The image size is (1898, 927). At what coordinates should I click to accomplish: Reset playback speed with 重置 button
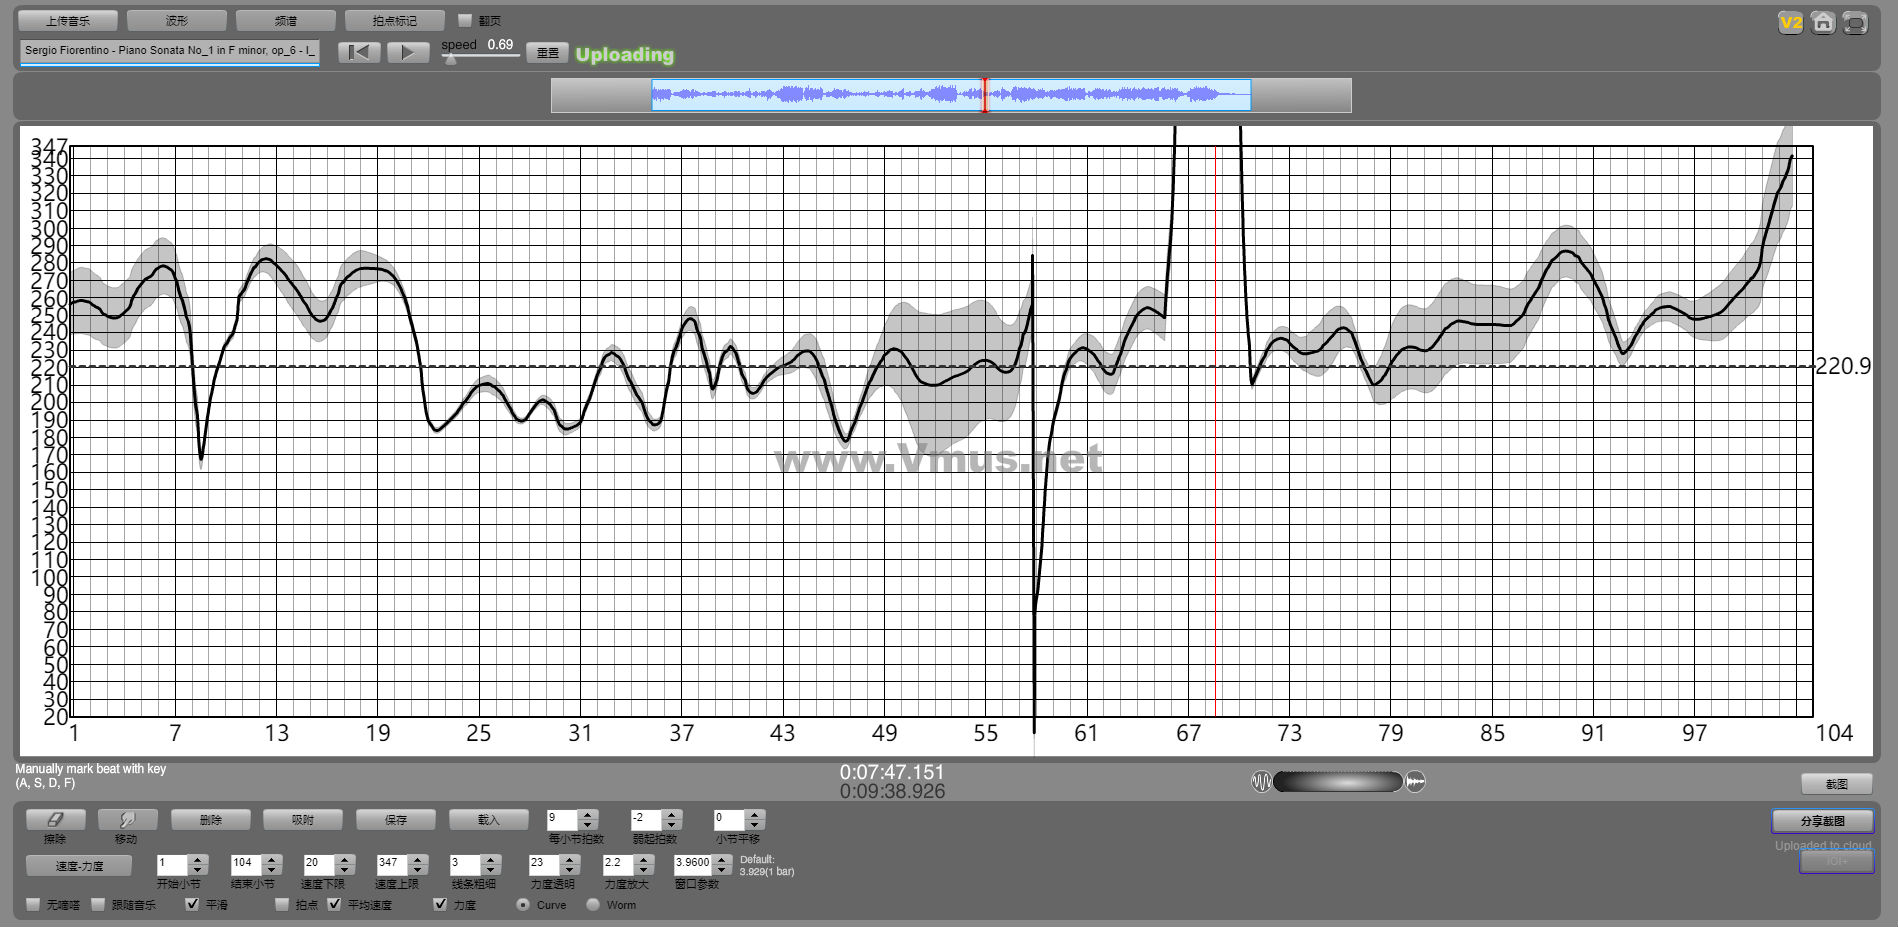click(548, 53)
